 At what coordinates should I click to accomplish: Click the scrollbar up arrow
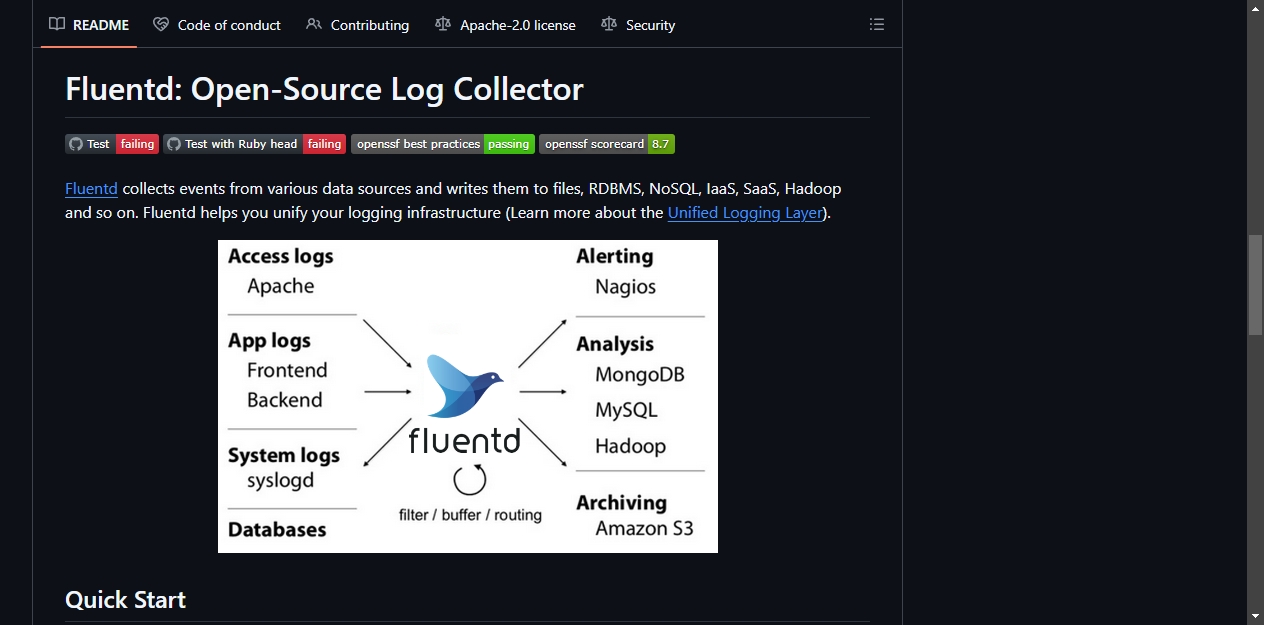coord(1255,8)
